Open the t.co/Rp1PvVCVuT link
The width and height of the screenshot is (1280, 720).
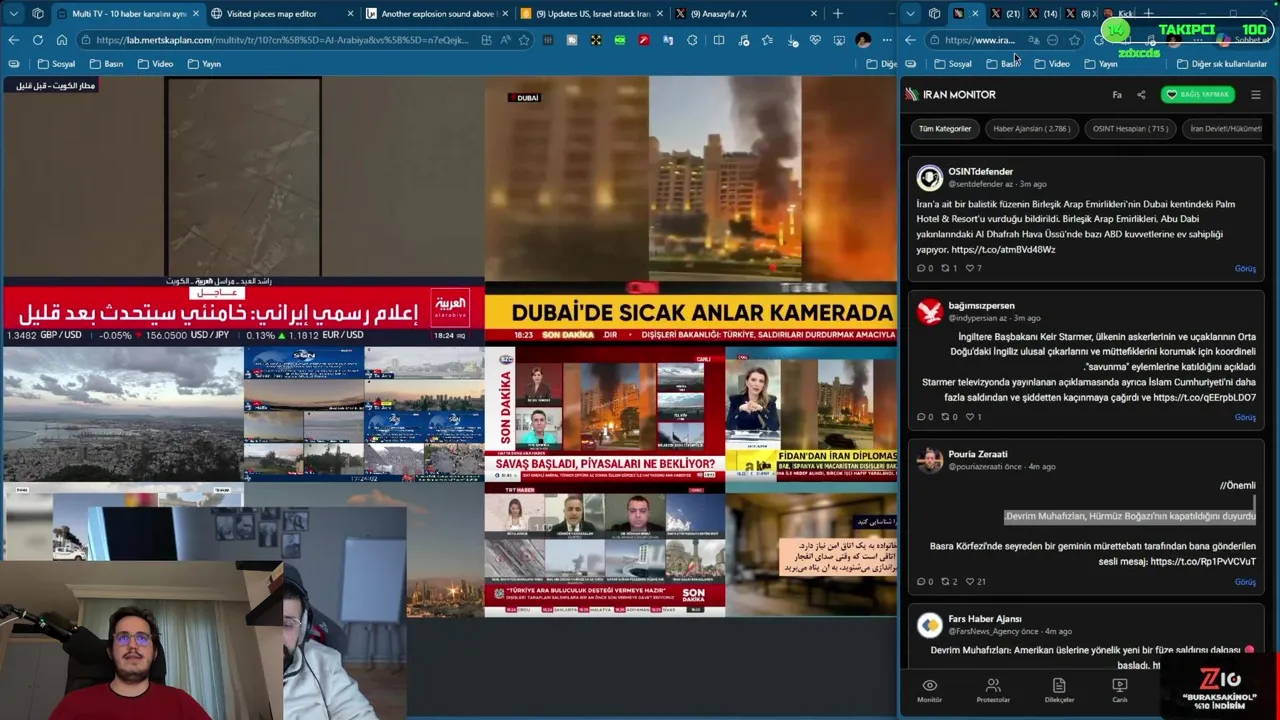tap(1203, 562)
